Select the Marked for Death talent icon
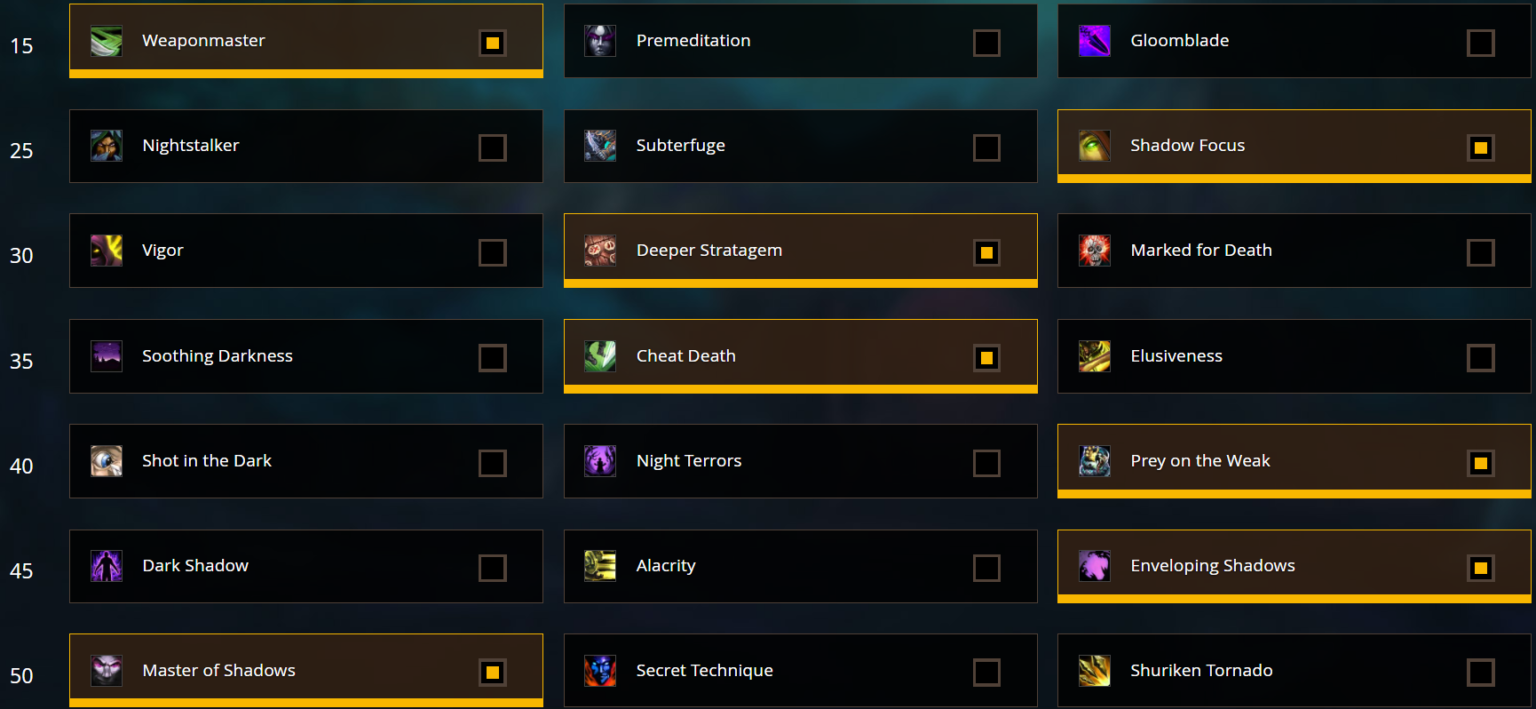The image size is (1536, 709). [1094, 251]
